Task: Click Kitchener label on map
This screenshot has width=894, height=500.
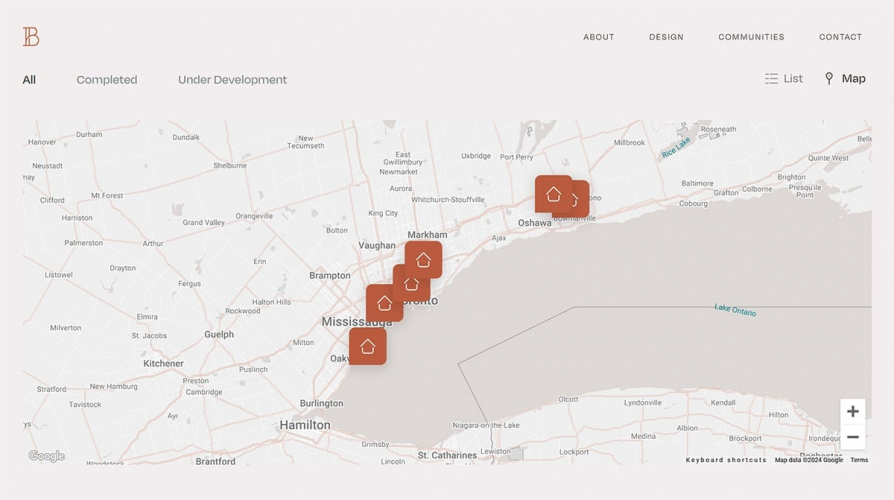Action: pos(163,363)
